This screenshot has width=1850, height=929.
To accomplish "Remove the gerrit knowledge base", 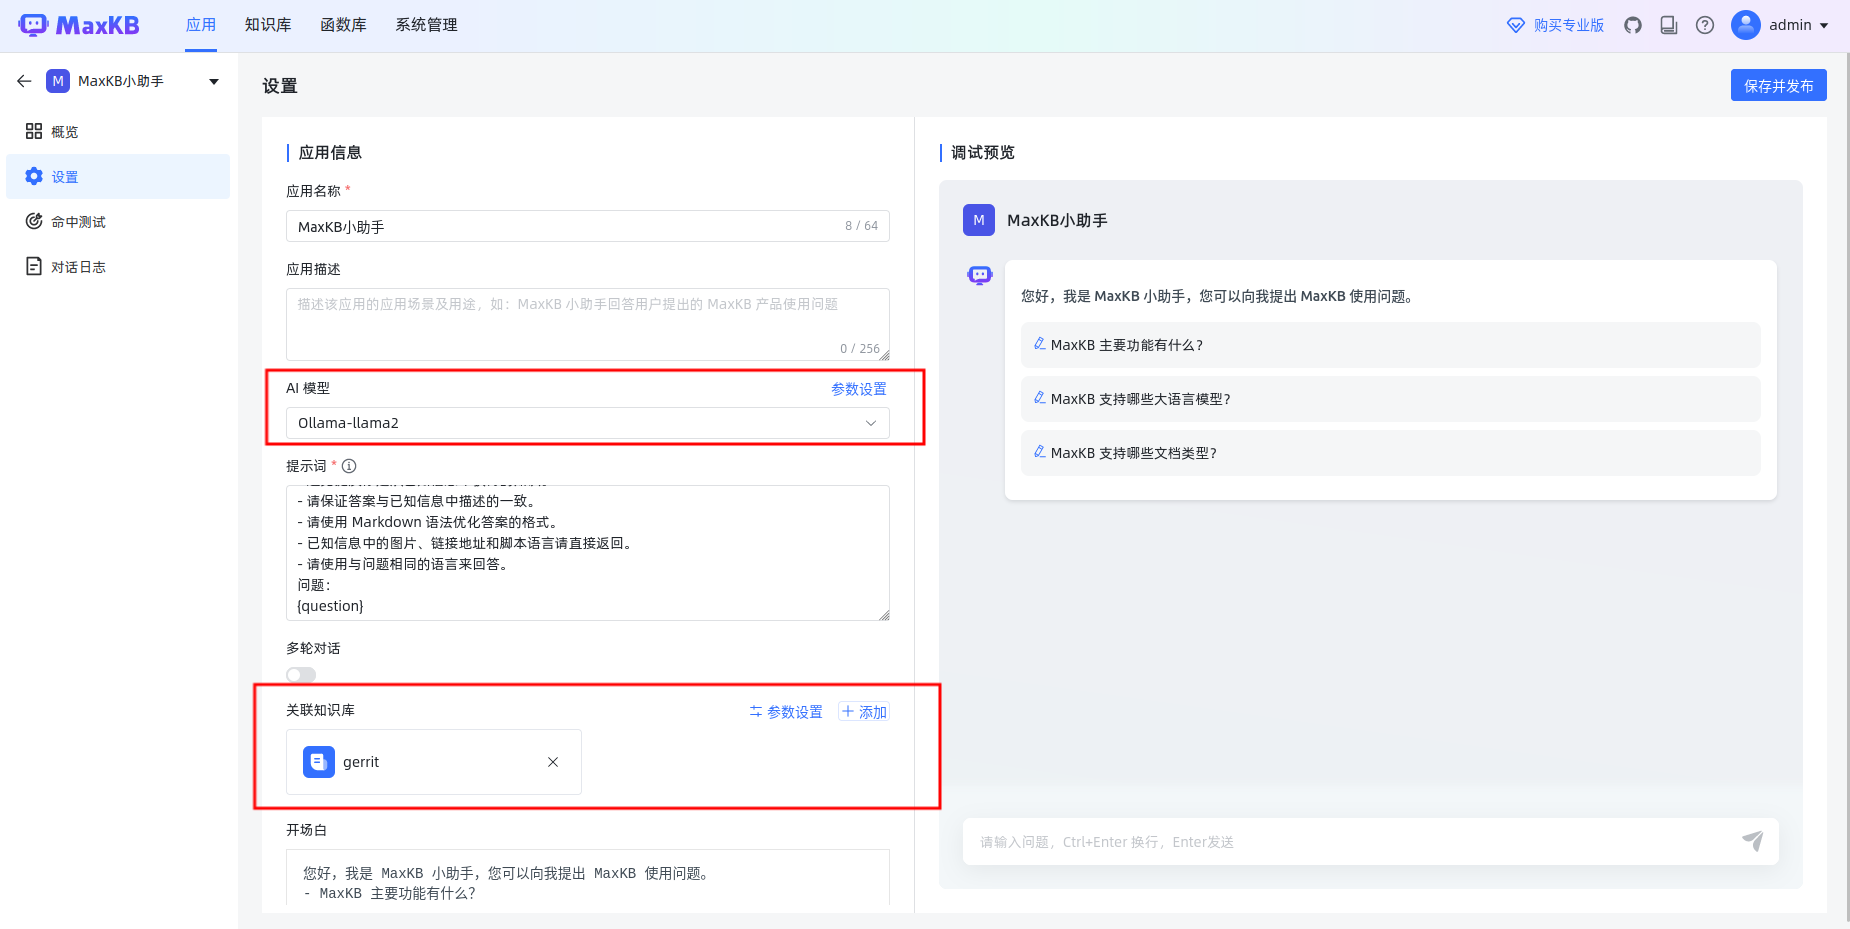I will (553, 762).
